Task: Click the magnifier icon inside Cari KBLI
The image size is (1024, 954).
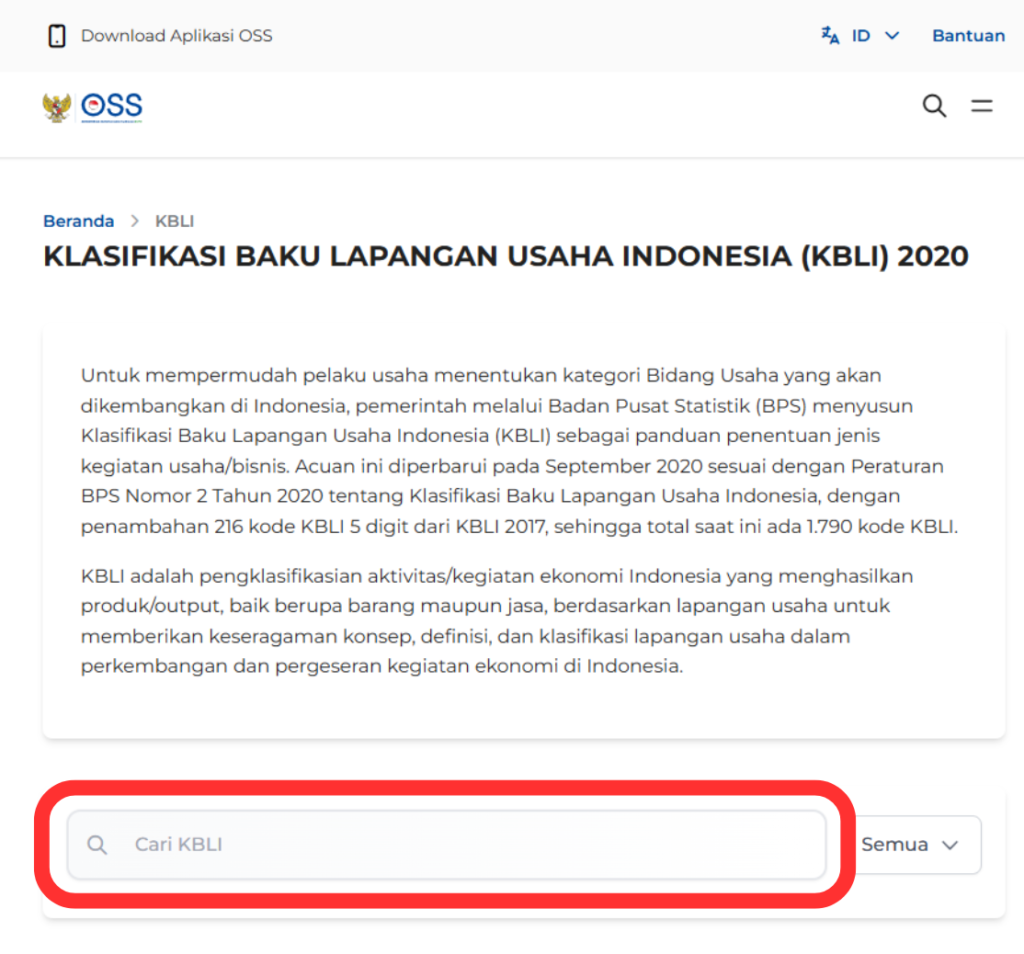Action: (97, 845)
